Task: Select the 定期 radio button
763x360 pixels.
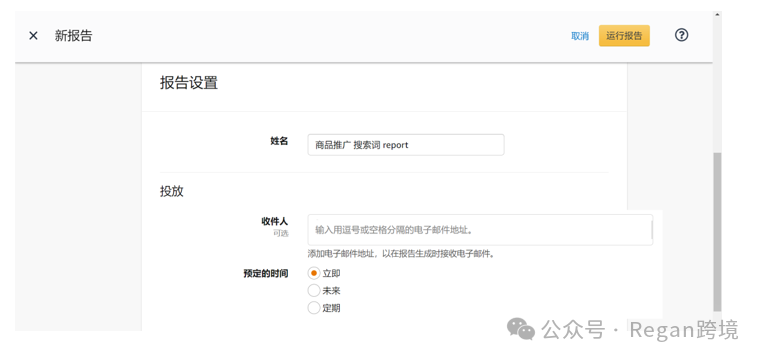Action: 314,308
